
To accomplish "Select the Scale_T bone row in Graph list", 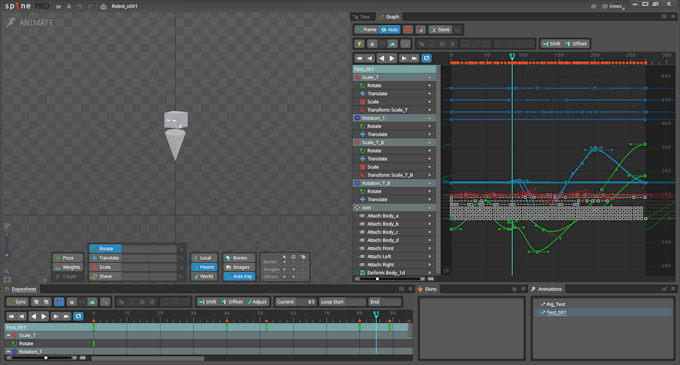I will tap(394, 77).
